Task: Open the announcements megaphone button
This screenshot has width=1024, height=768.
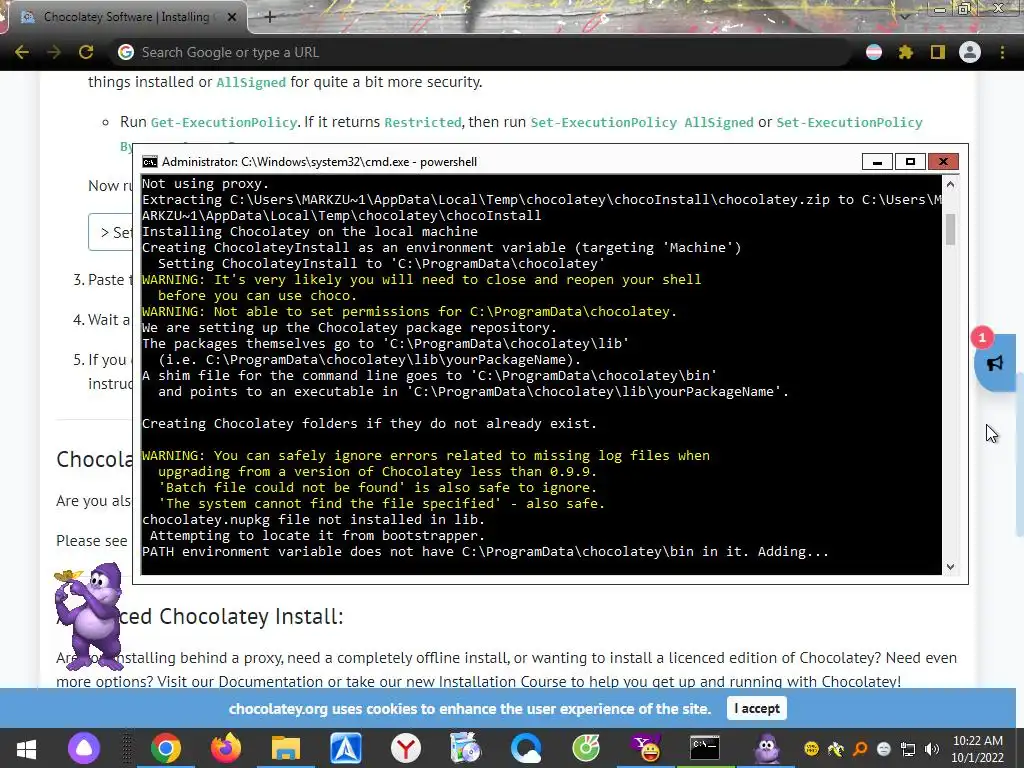Action: pyautogui.click(x=995, y=363)
